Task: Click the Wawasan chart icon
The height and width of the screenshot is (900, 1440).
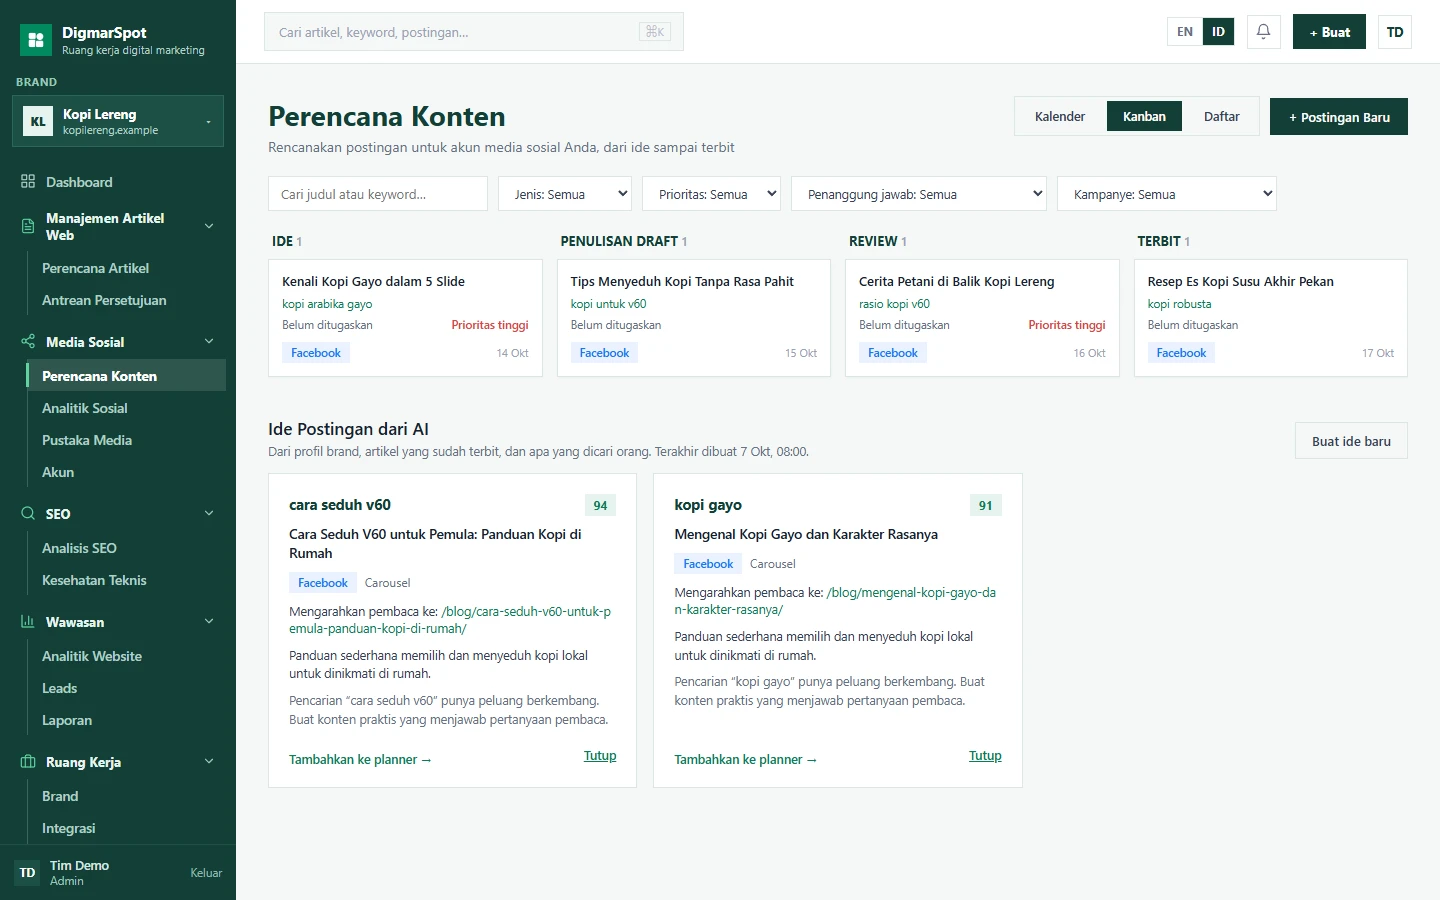Action: [x=28, y=622]
